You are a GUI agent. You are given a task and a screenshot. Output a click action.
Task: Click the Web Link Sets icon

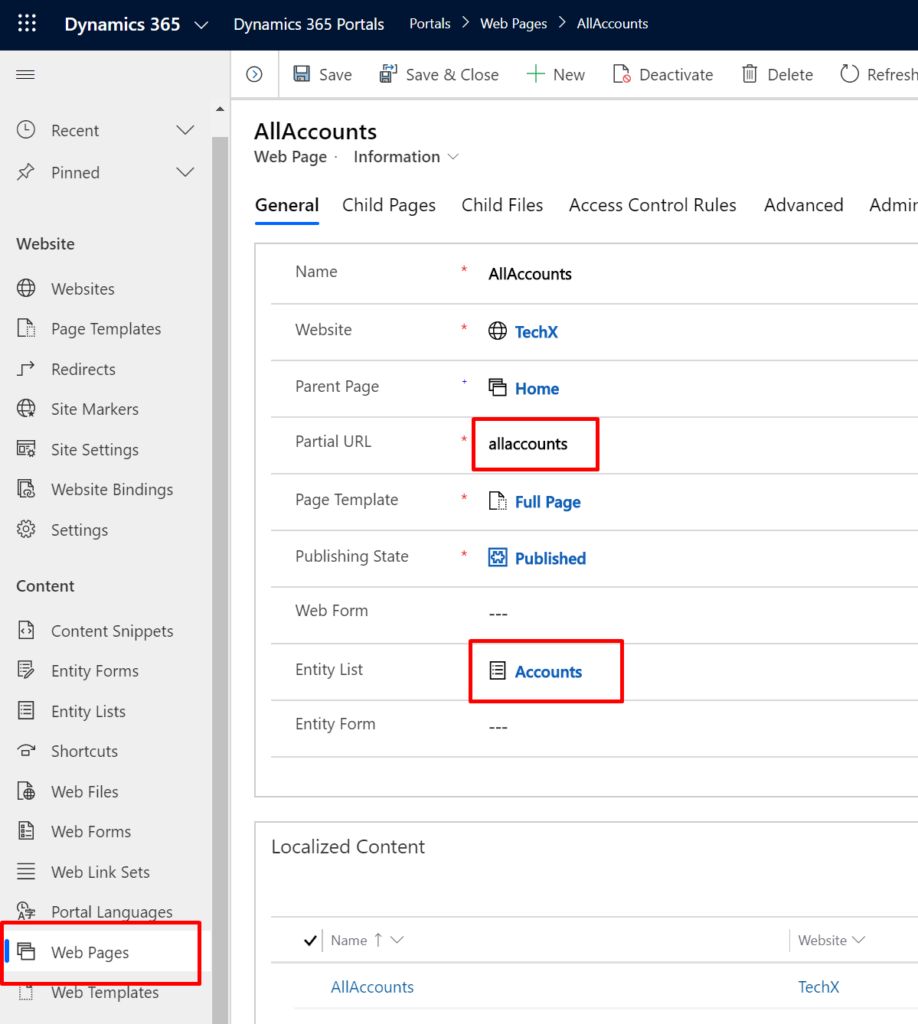point(26,871)
